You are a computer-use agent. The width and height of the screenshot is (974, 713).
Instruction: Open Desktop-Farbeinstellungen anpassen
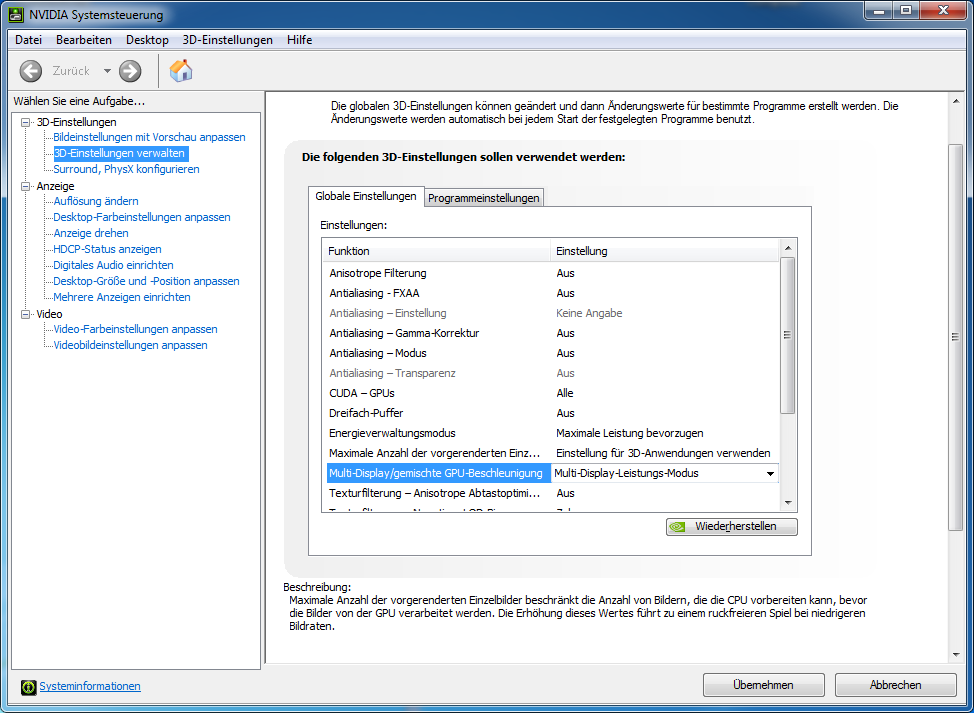coord(142,217)
